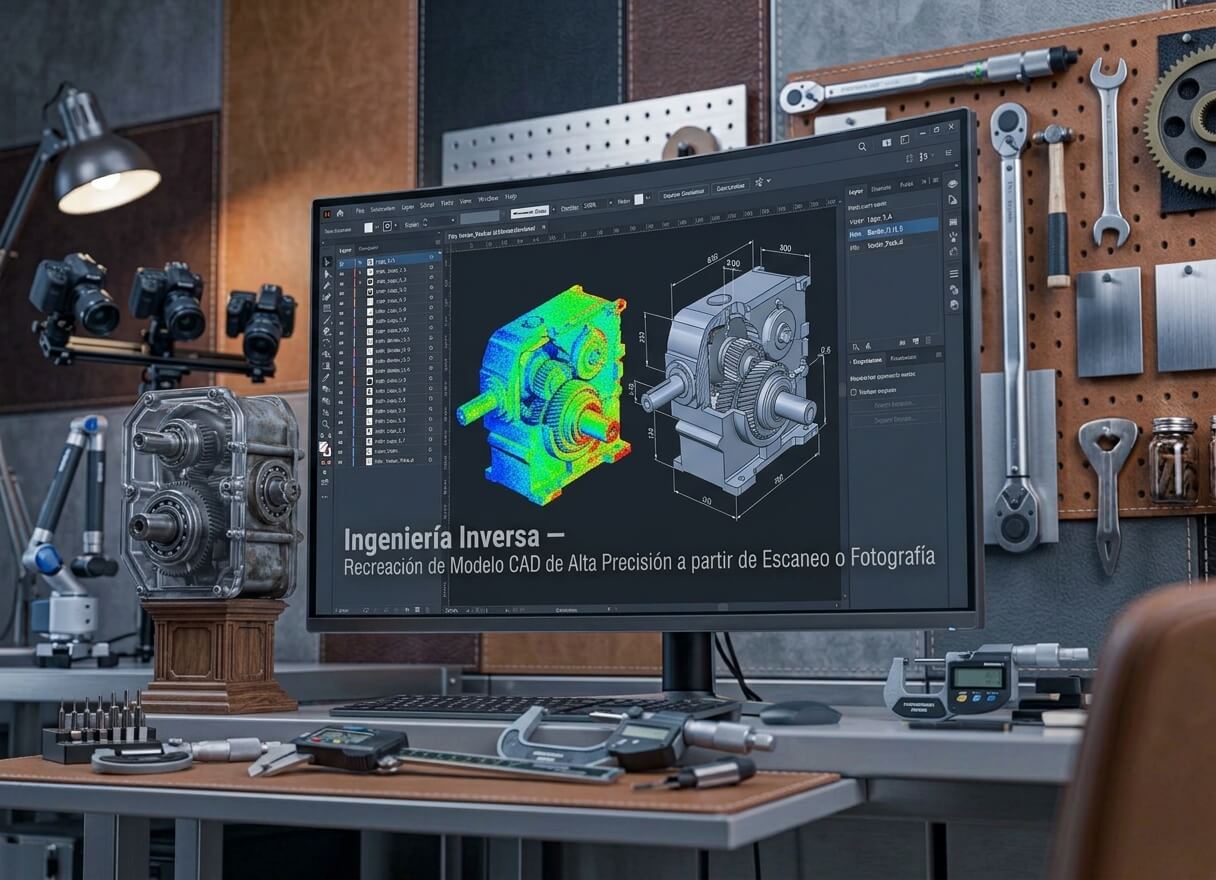The image size is (1216, 880).
Task: Select the black arrow Selection tool
Action: [x=326, y=261]
